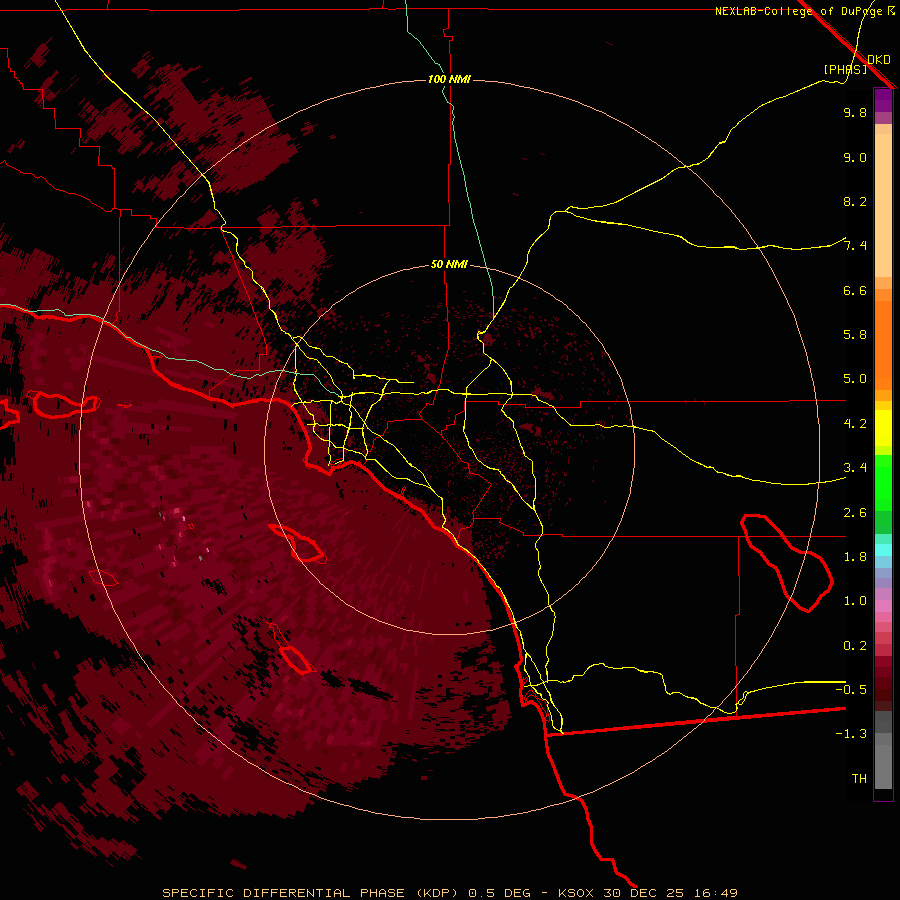900x900 pixels.
Task: Click the bright green band beside 3.4
Action: coord(883,482)
